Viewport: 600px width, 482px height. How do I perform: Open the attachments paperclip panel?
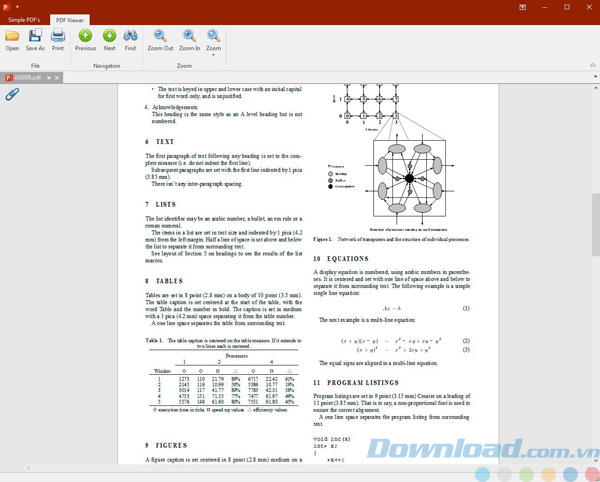(x=12, y=94)
